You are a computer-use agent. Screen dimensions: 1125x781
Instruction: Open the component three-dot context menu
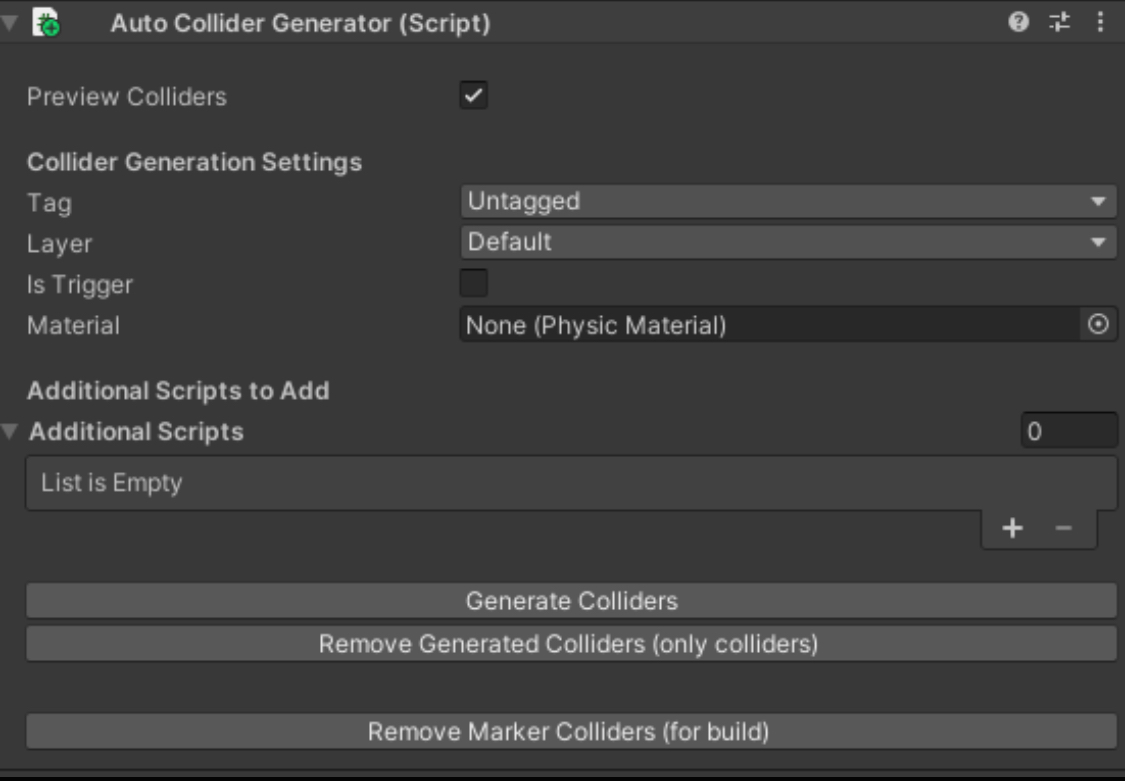click(x=1100, y=22)
